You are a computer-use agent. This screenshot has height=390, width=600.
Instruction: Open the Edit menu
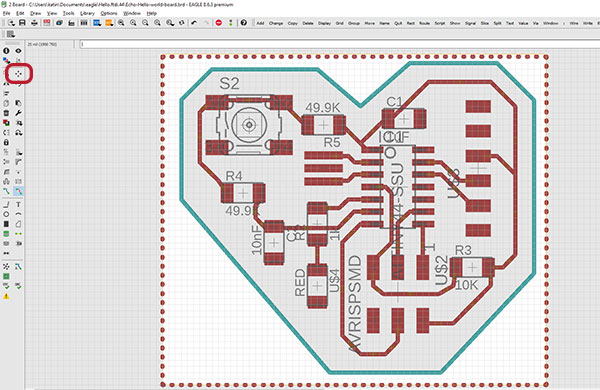click(20, 13)
